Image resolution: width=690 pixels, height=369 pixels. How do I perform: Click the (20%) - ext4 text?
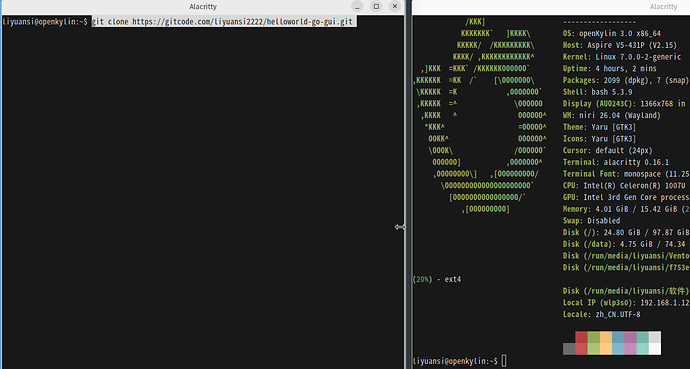click(437, 279)
